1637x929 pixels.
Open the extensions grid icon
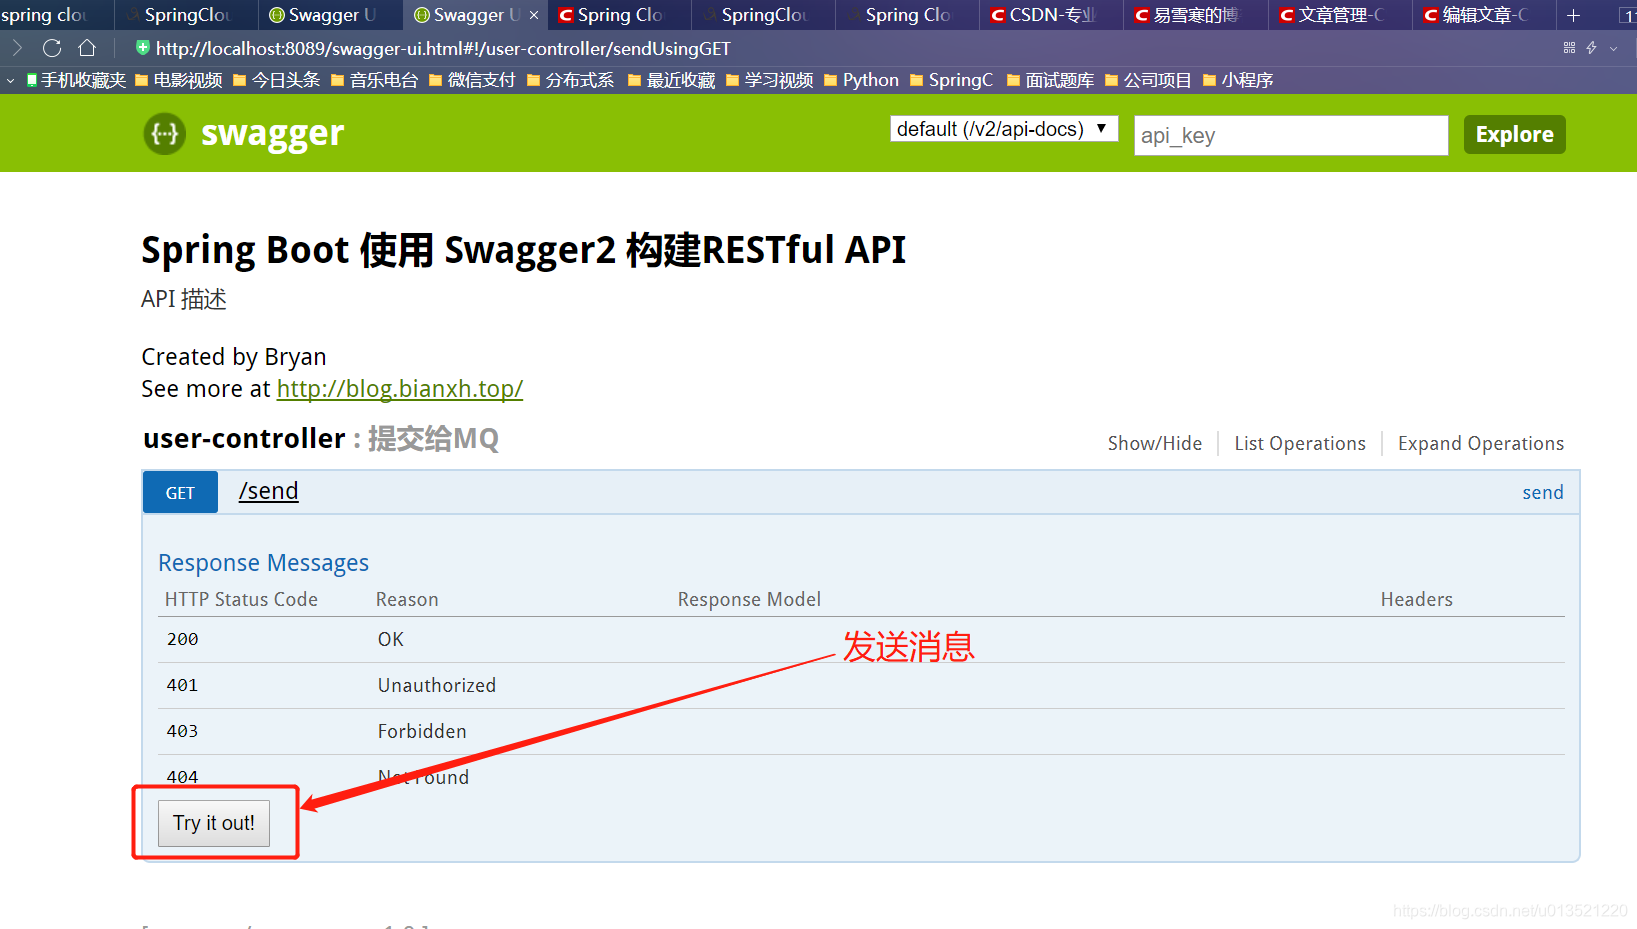point(1569,48)
